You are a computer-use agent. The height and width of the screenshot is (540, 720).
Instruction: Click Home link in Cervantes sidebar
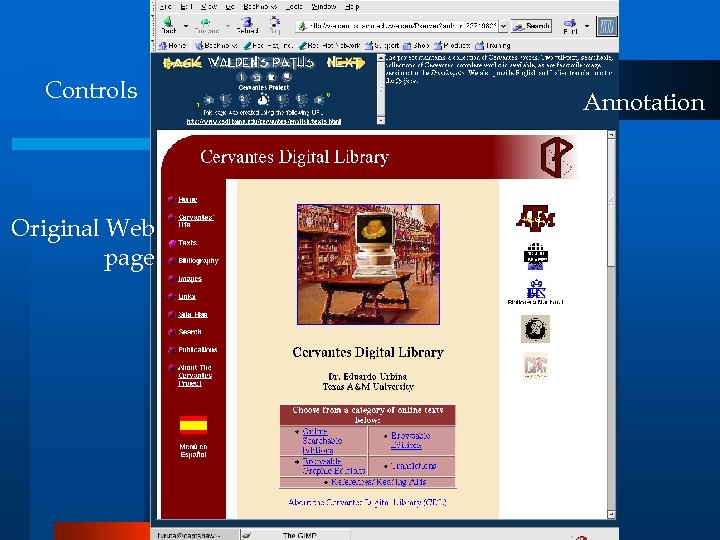coord(187,199)
